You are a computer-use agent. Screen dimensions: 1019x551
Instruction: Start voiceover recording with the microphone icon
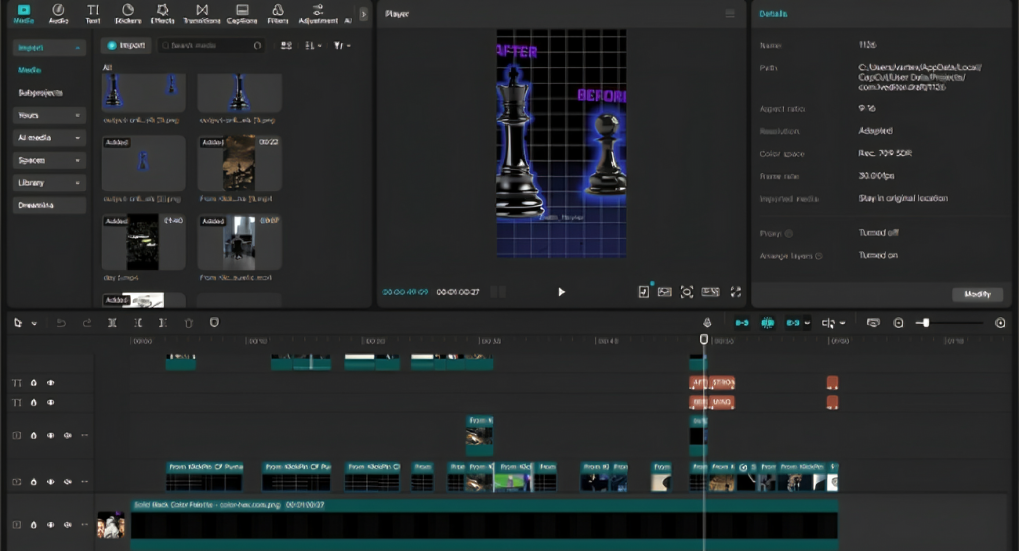pos(707,323)
